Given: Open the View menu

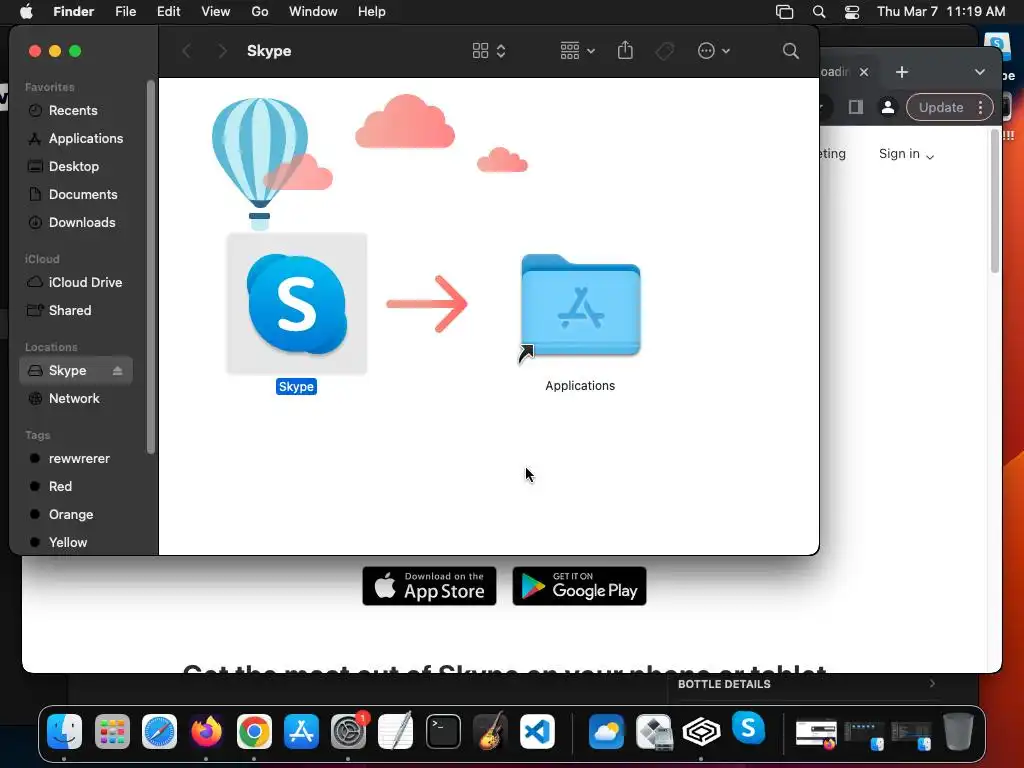Looking at the screenshot, I should point(216,12).
